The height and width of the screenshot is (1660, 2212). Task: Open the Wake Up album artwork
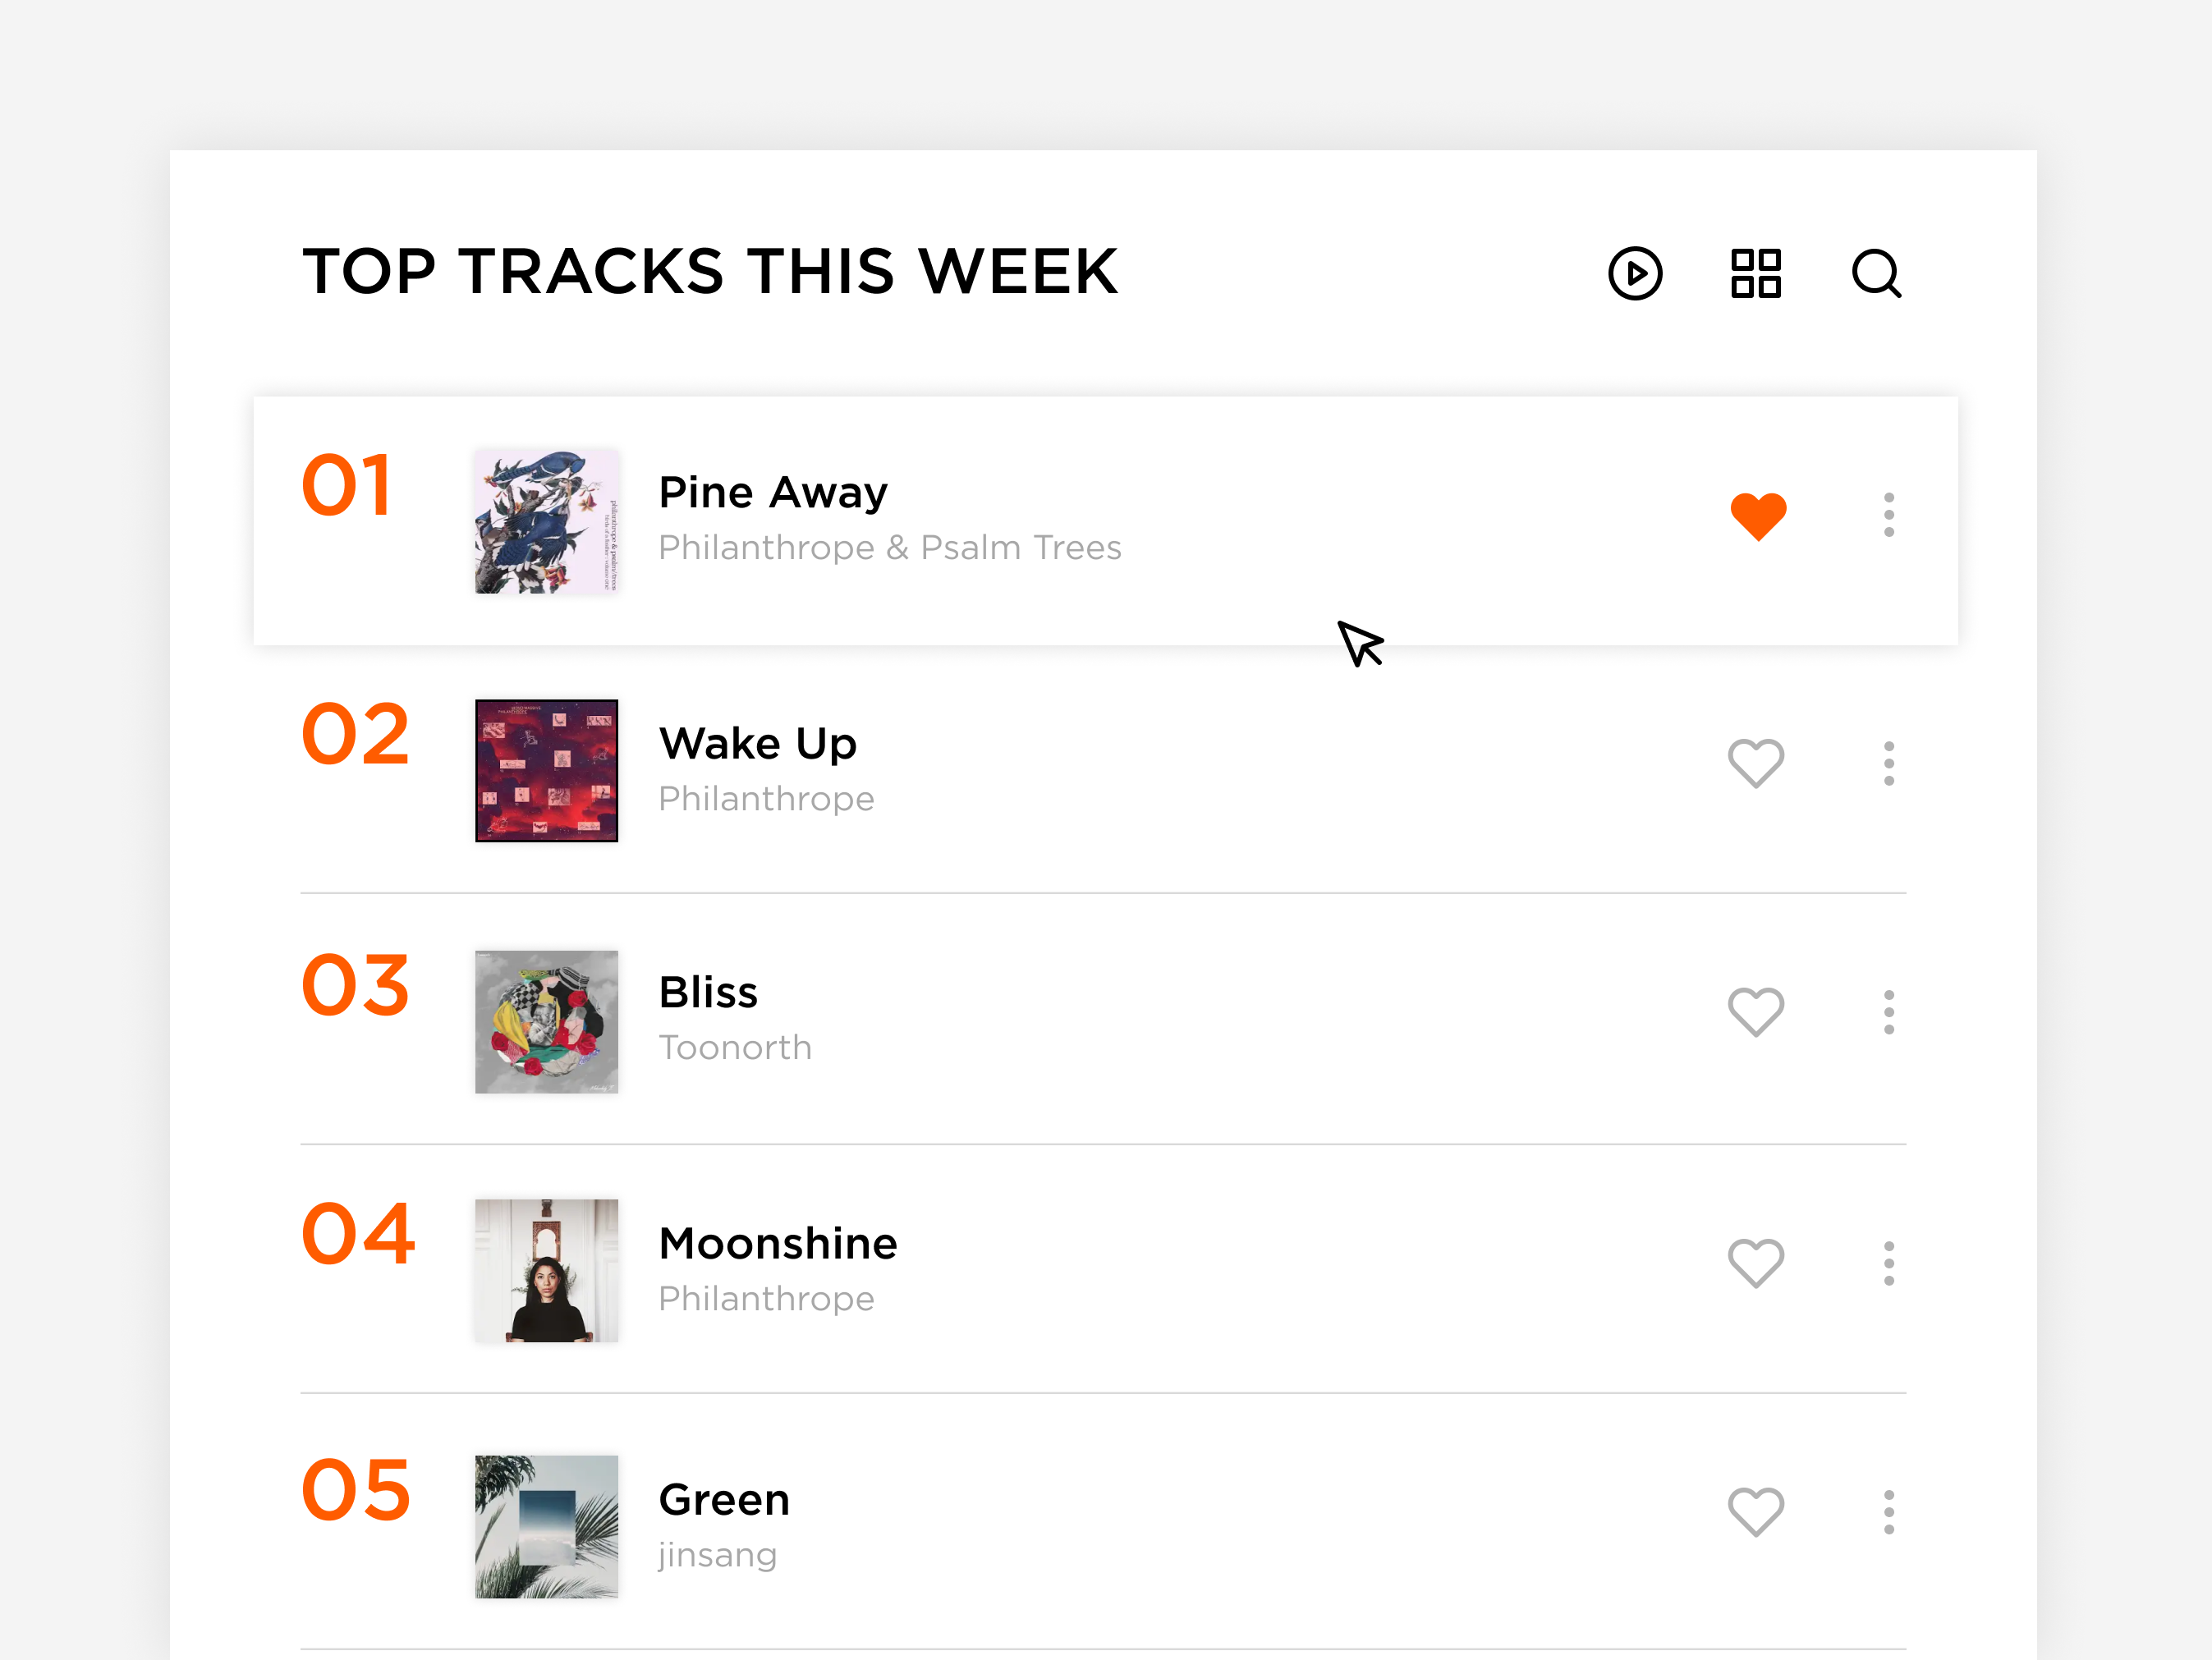[x=546, y=771]
